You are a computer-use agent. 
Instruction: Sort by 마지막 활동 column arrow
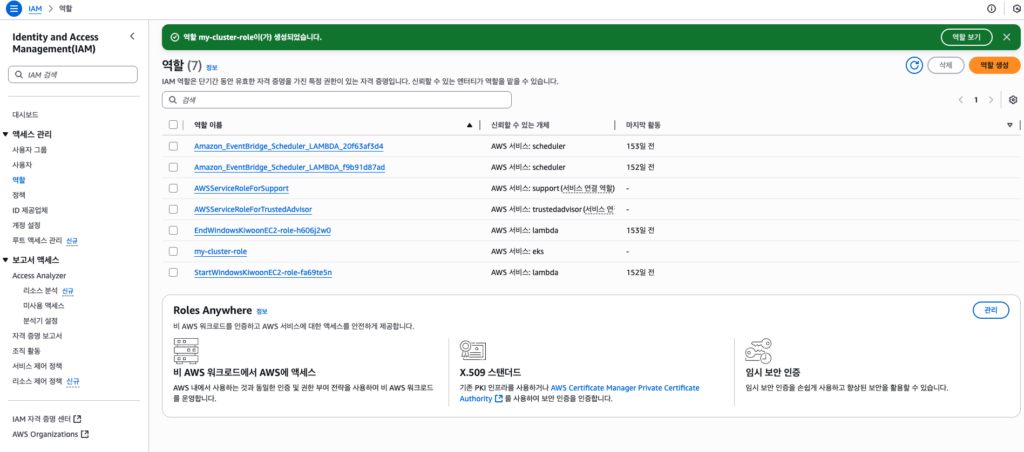click(x=1009, y=125)
